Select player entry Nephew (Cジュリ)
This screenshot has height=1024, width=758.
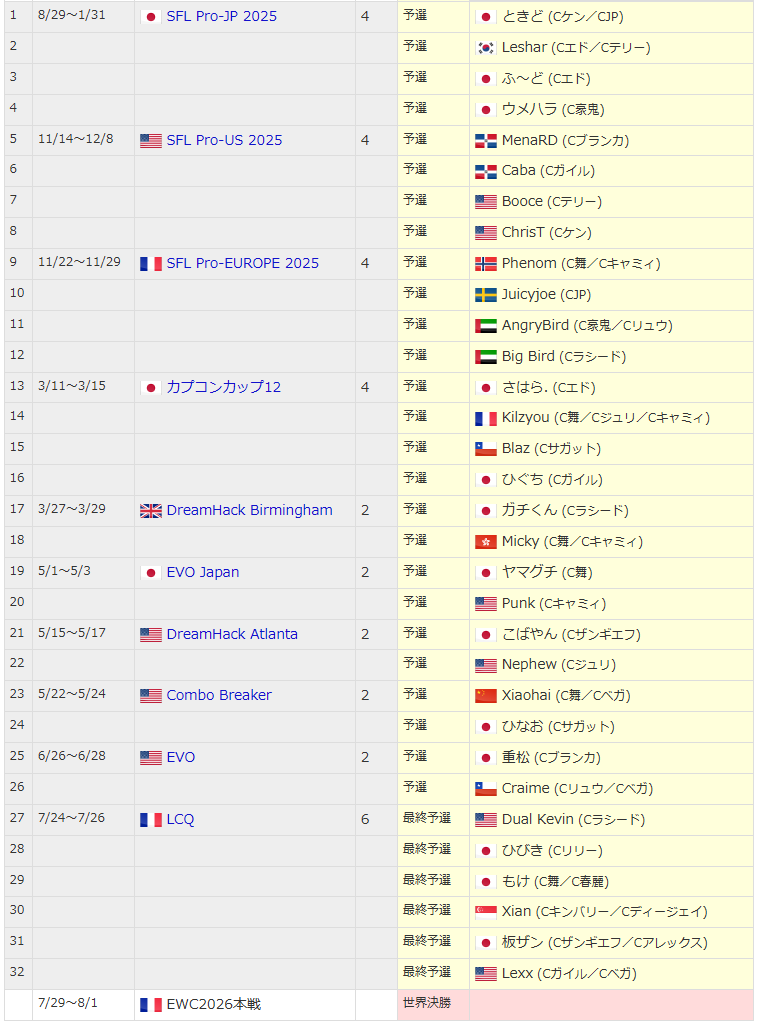[x=559, y=665]
